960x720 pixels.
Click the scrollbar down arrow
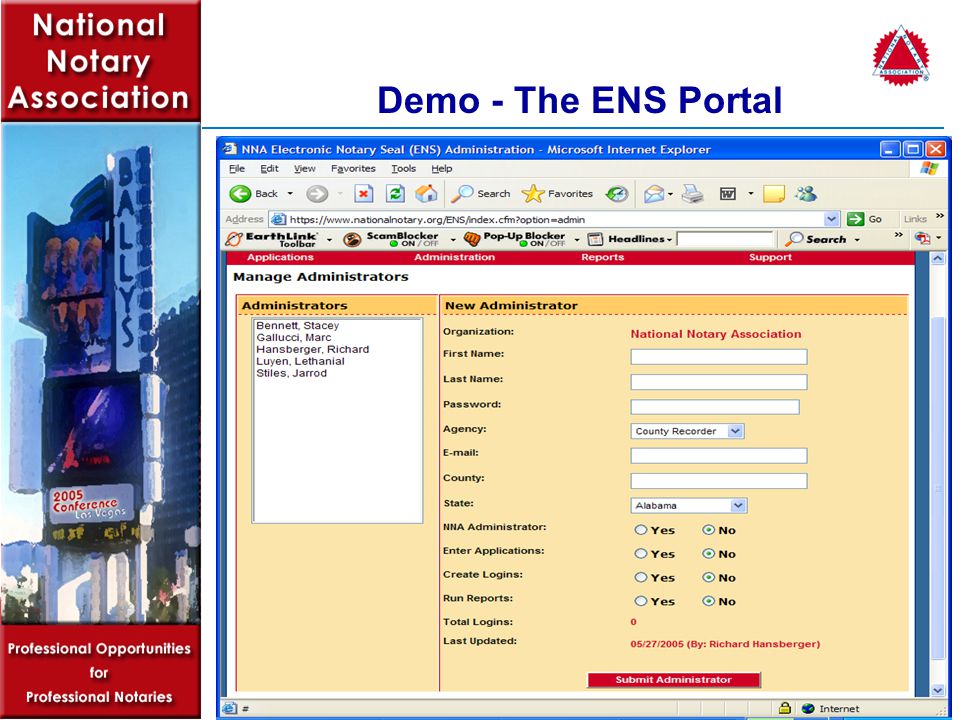click(938, 690)
